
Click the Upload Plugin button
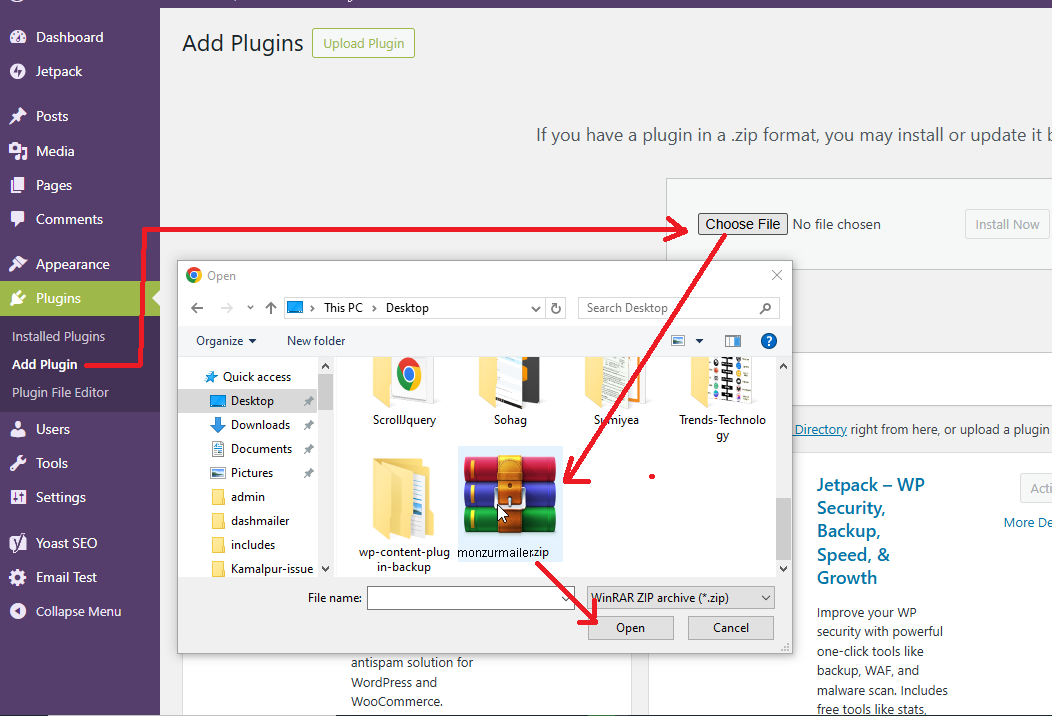click(363, 44)
